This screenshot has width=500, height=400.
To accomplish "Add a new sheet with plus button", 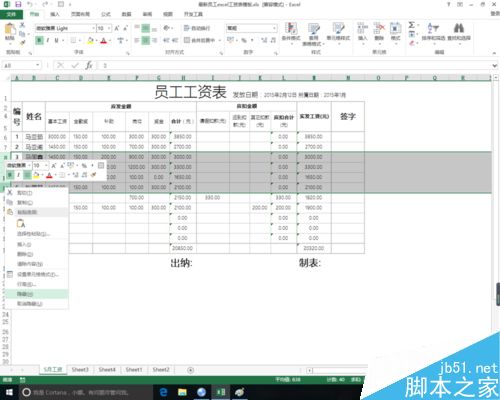I will (x=190, y=370).
